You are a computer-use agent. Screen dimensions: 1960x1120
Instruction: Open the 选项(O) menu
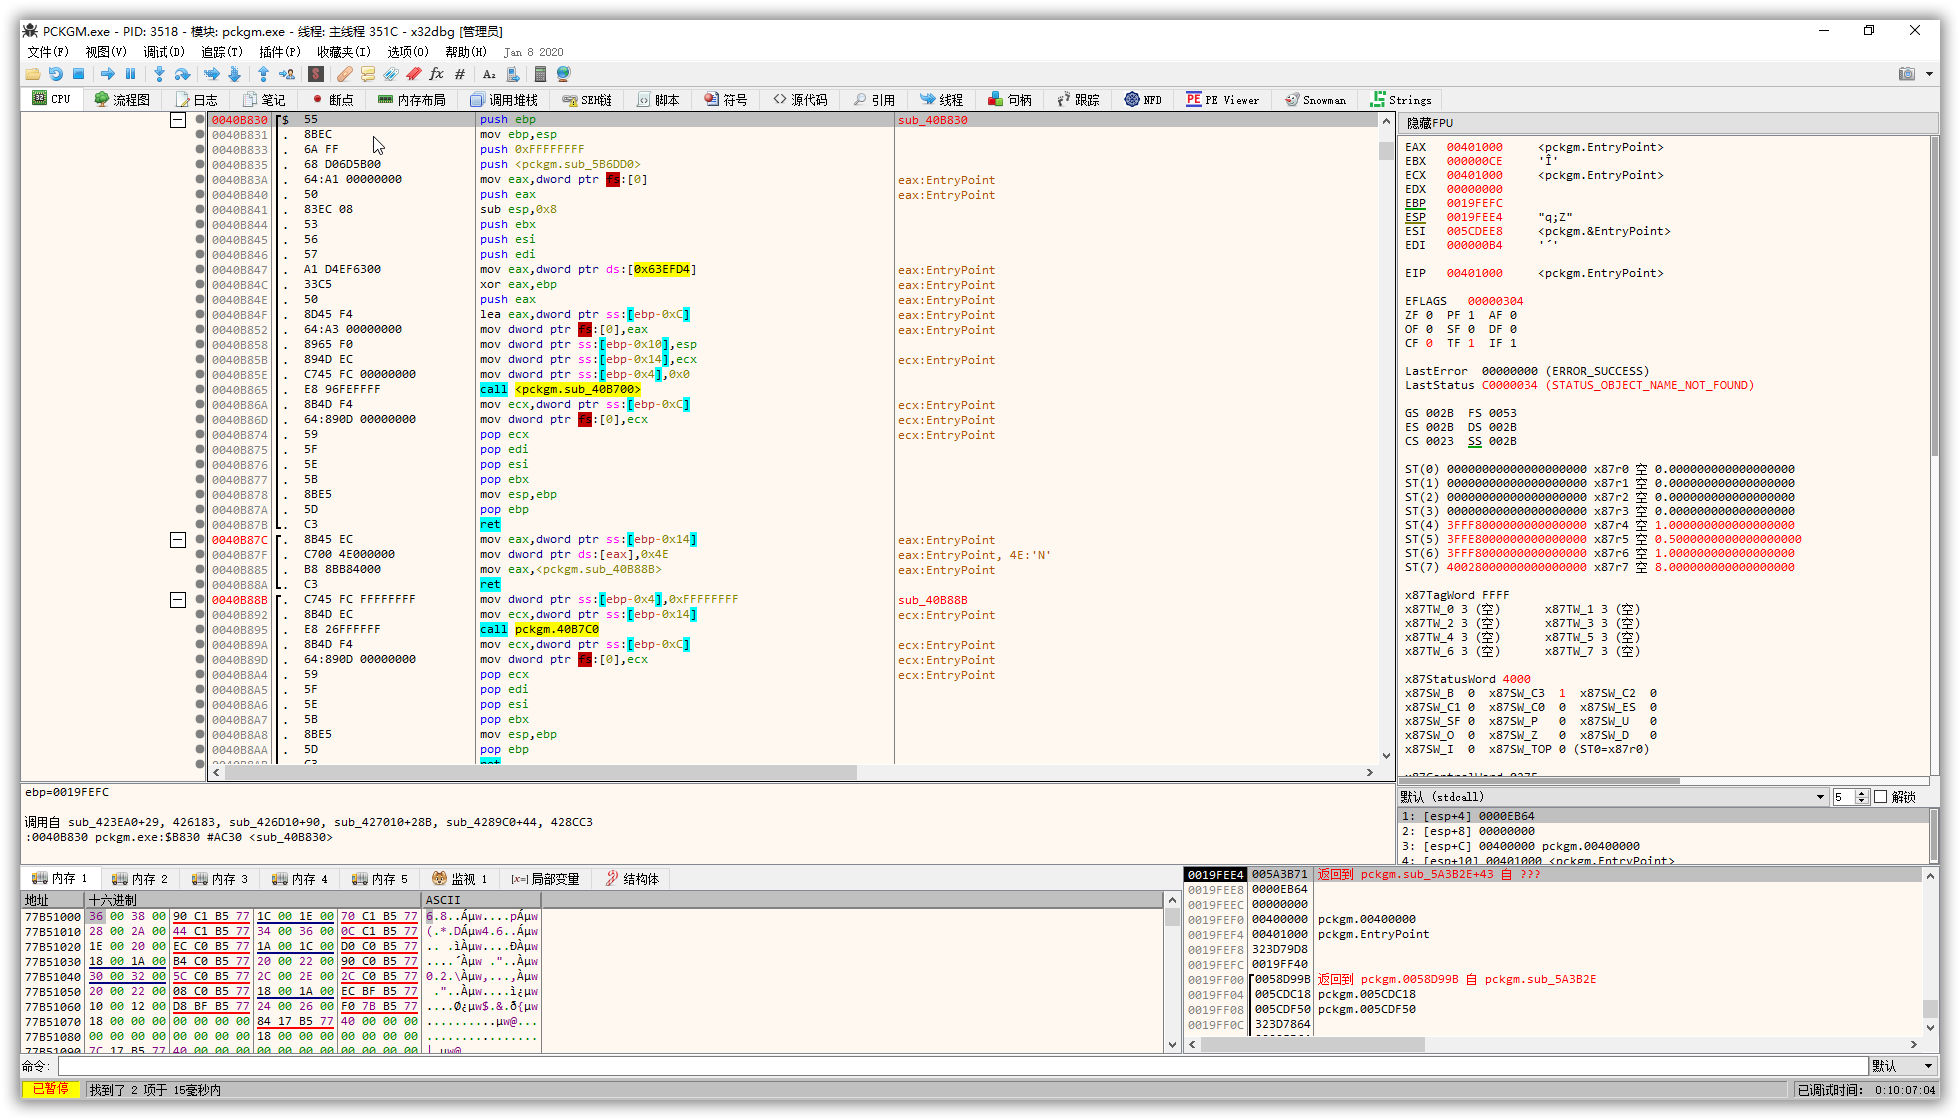click(x=408, y=52)
